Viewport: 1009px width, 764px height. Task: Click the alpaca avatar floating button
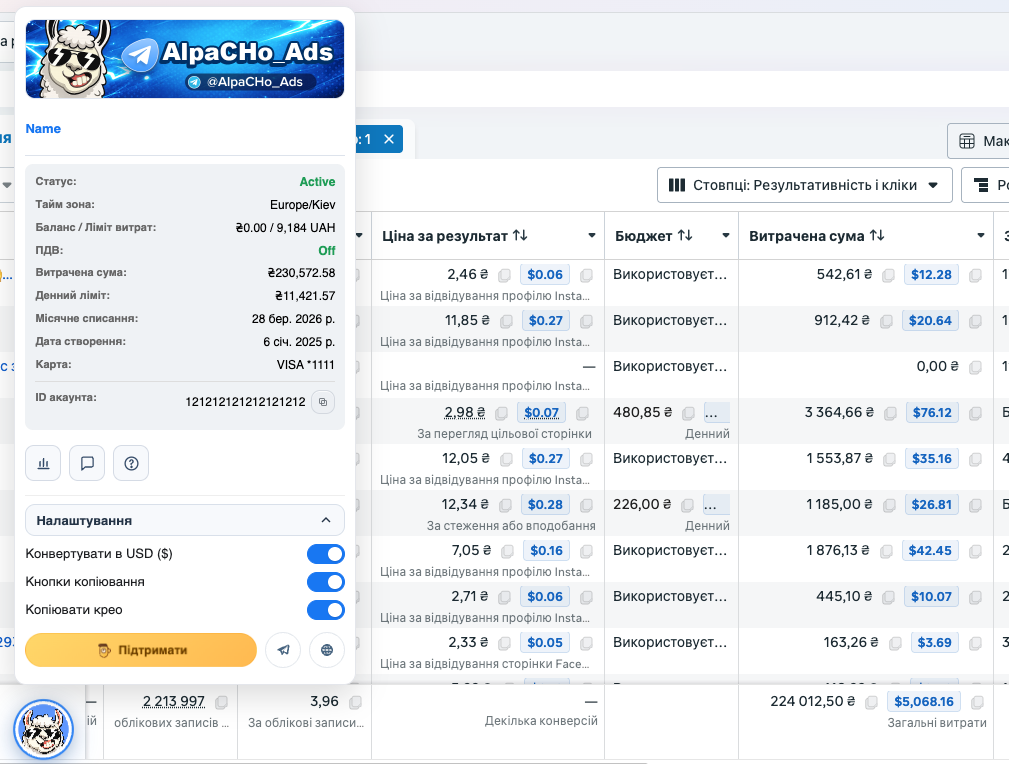click(x=44, y=729)
